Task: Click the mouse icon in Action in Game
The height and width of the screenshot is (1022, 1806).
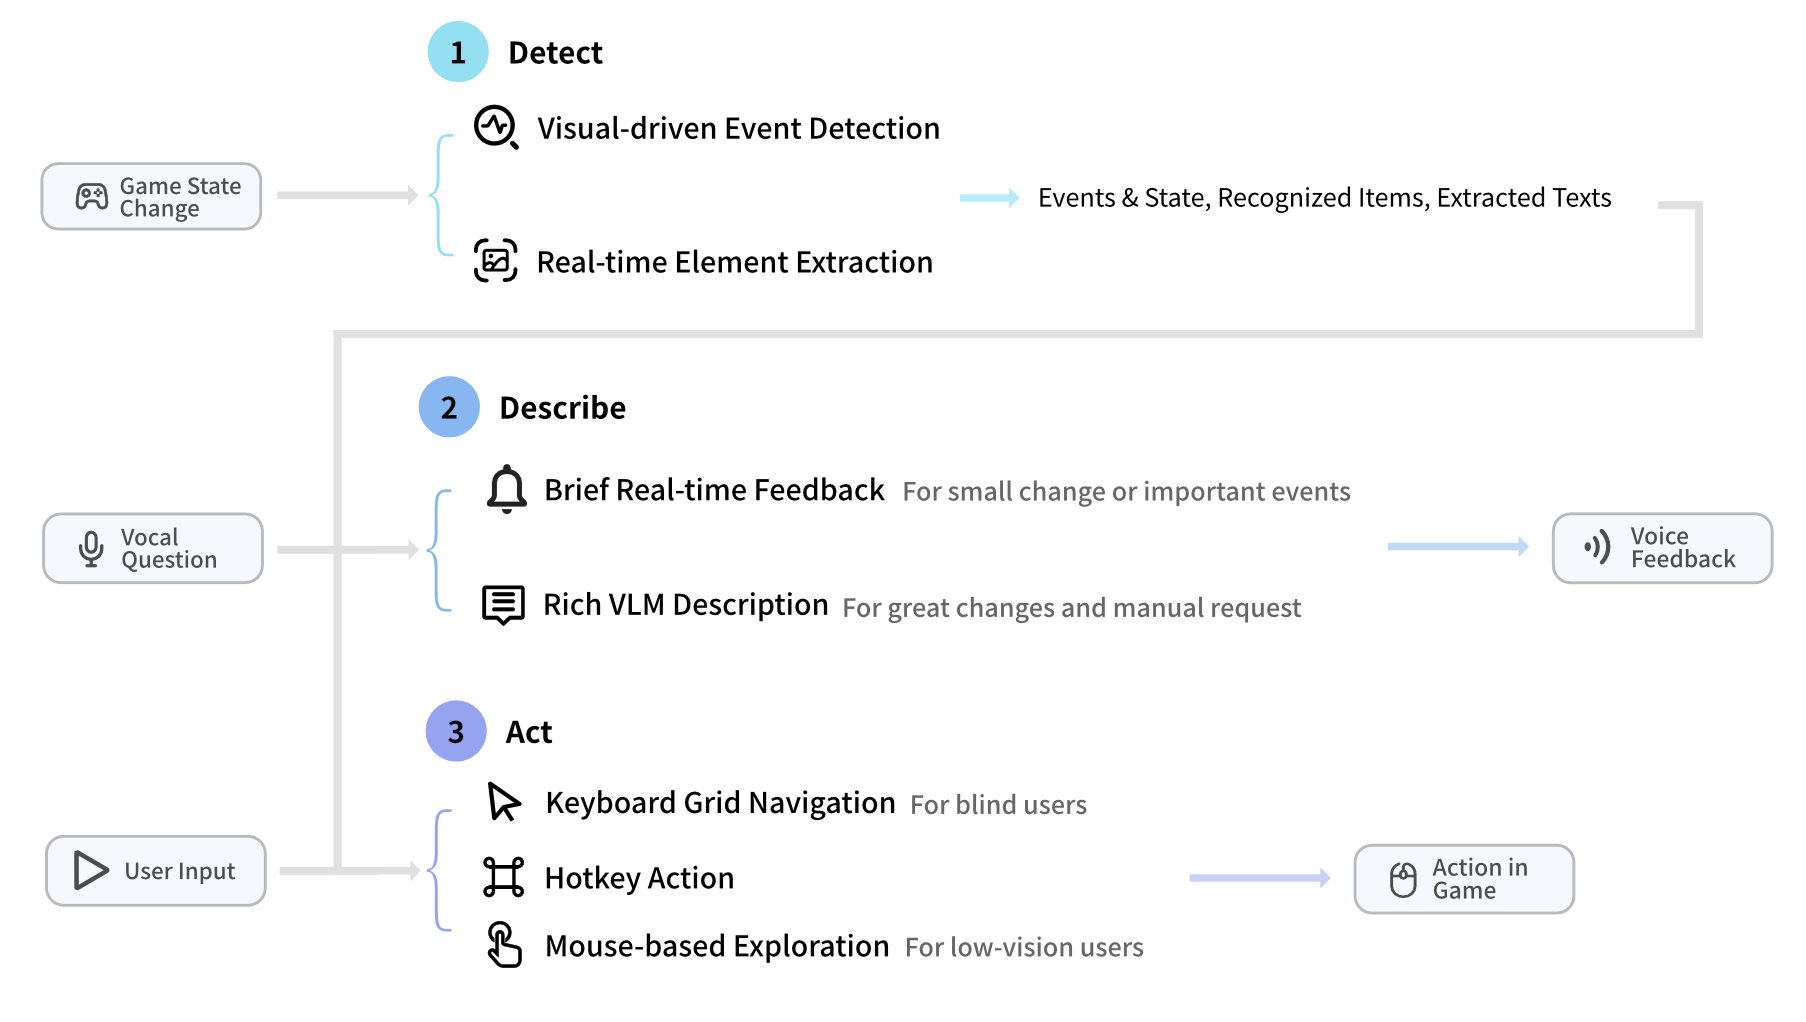Action: click(1403, 879)
